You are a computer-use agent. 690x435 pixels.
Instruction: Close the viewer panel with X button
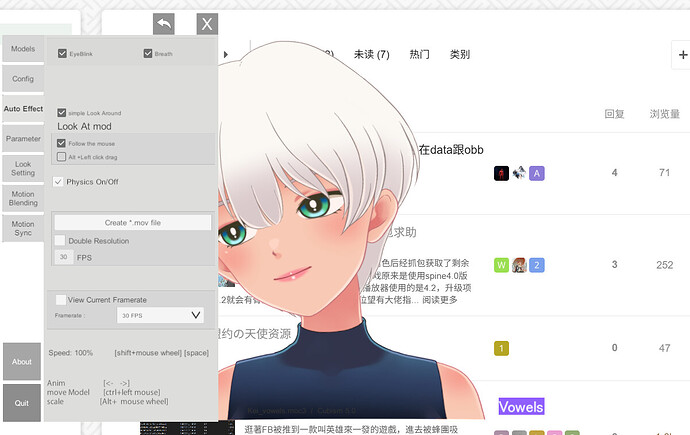coord(207,24)
